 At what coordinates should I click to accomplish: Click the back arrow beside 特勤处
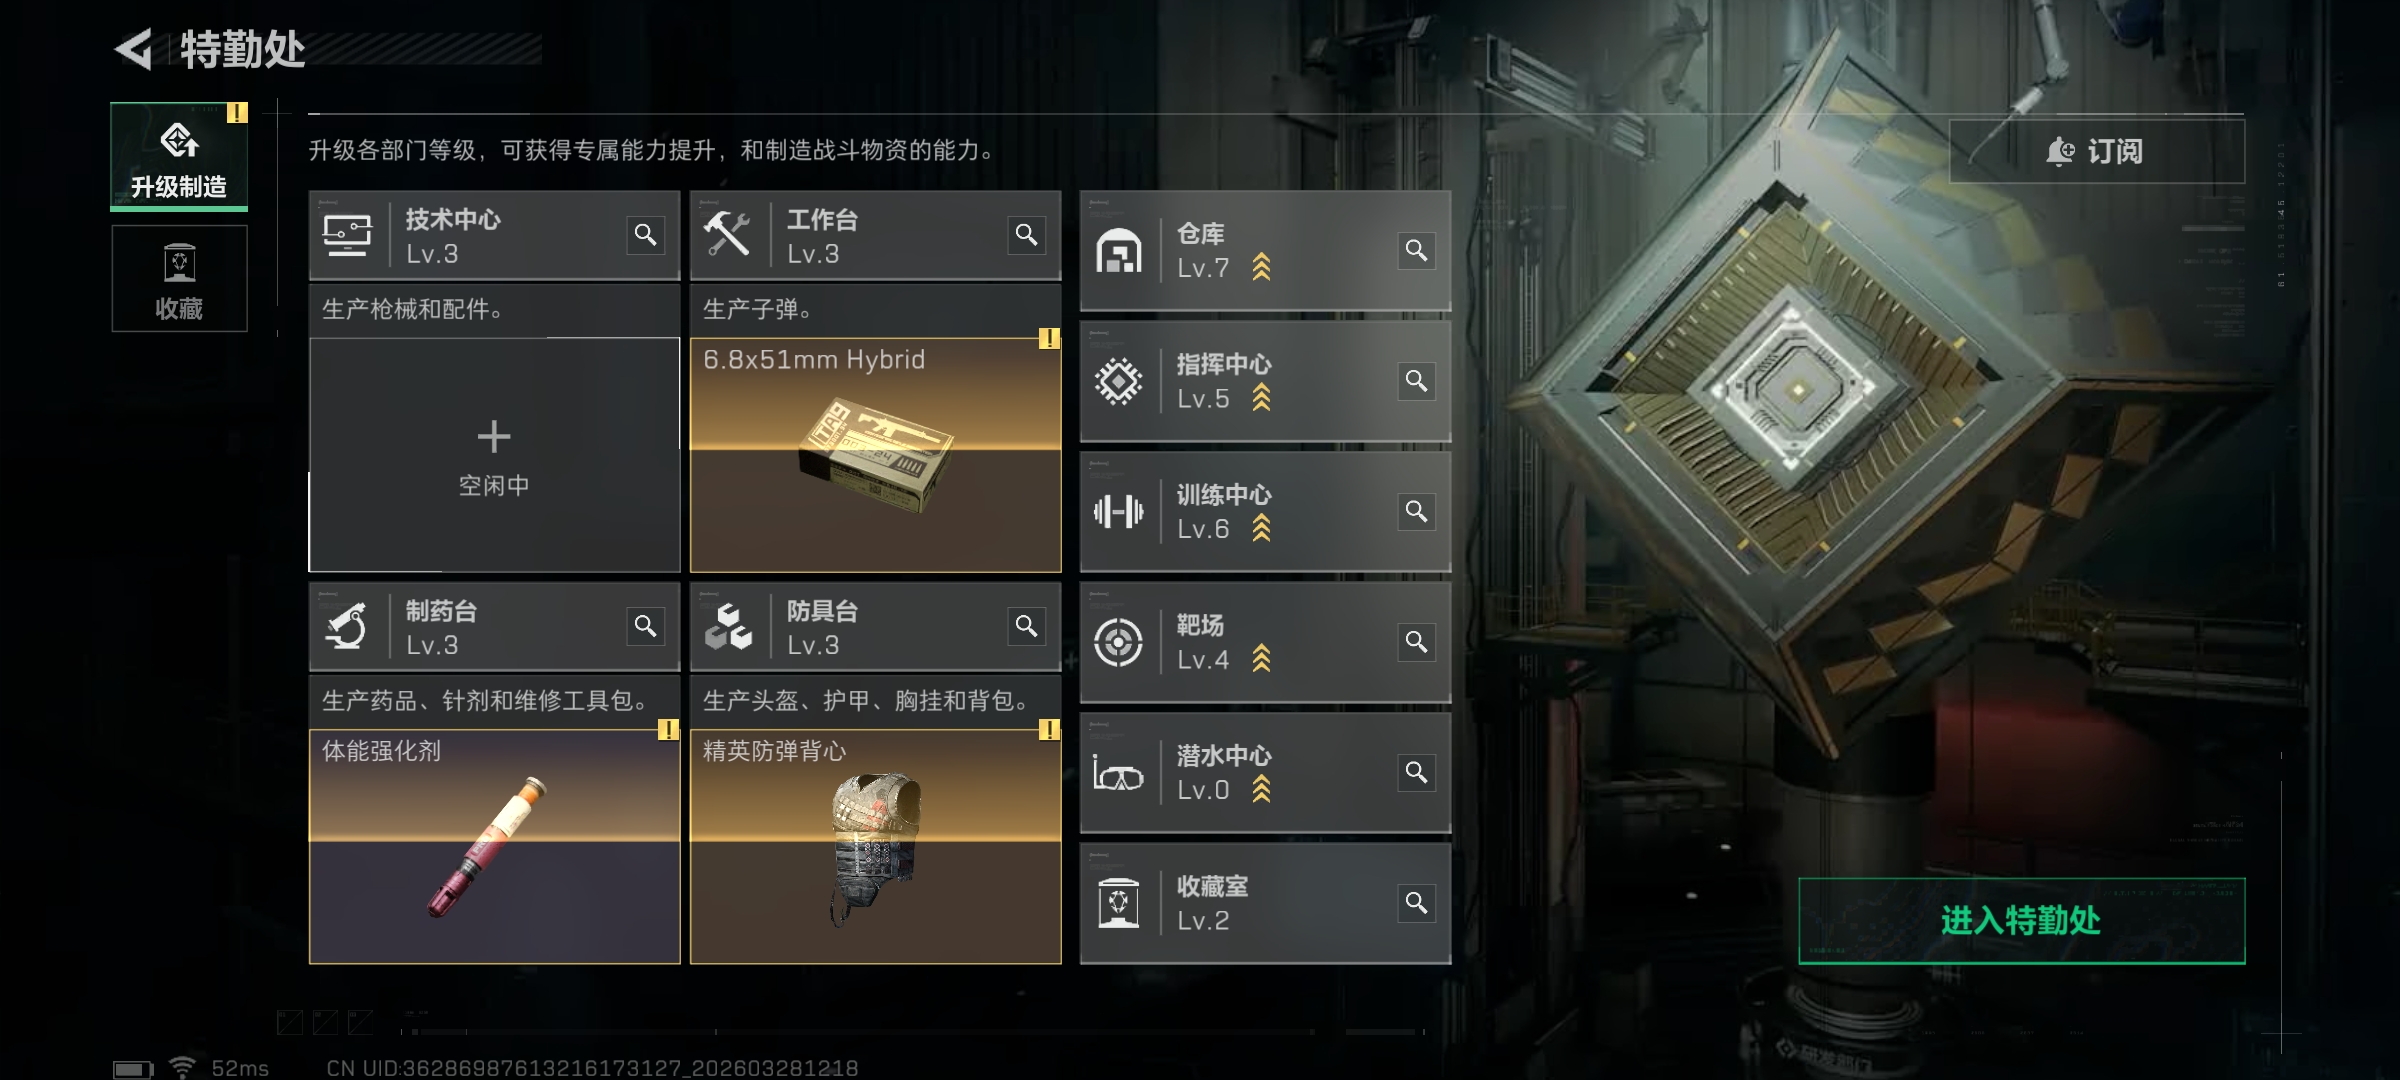pos(135,49)
